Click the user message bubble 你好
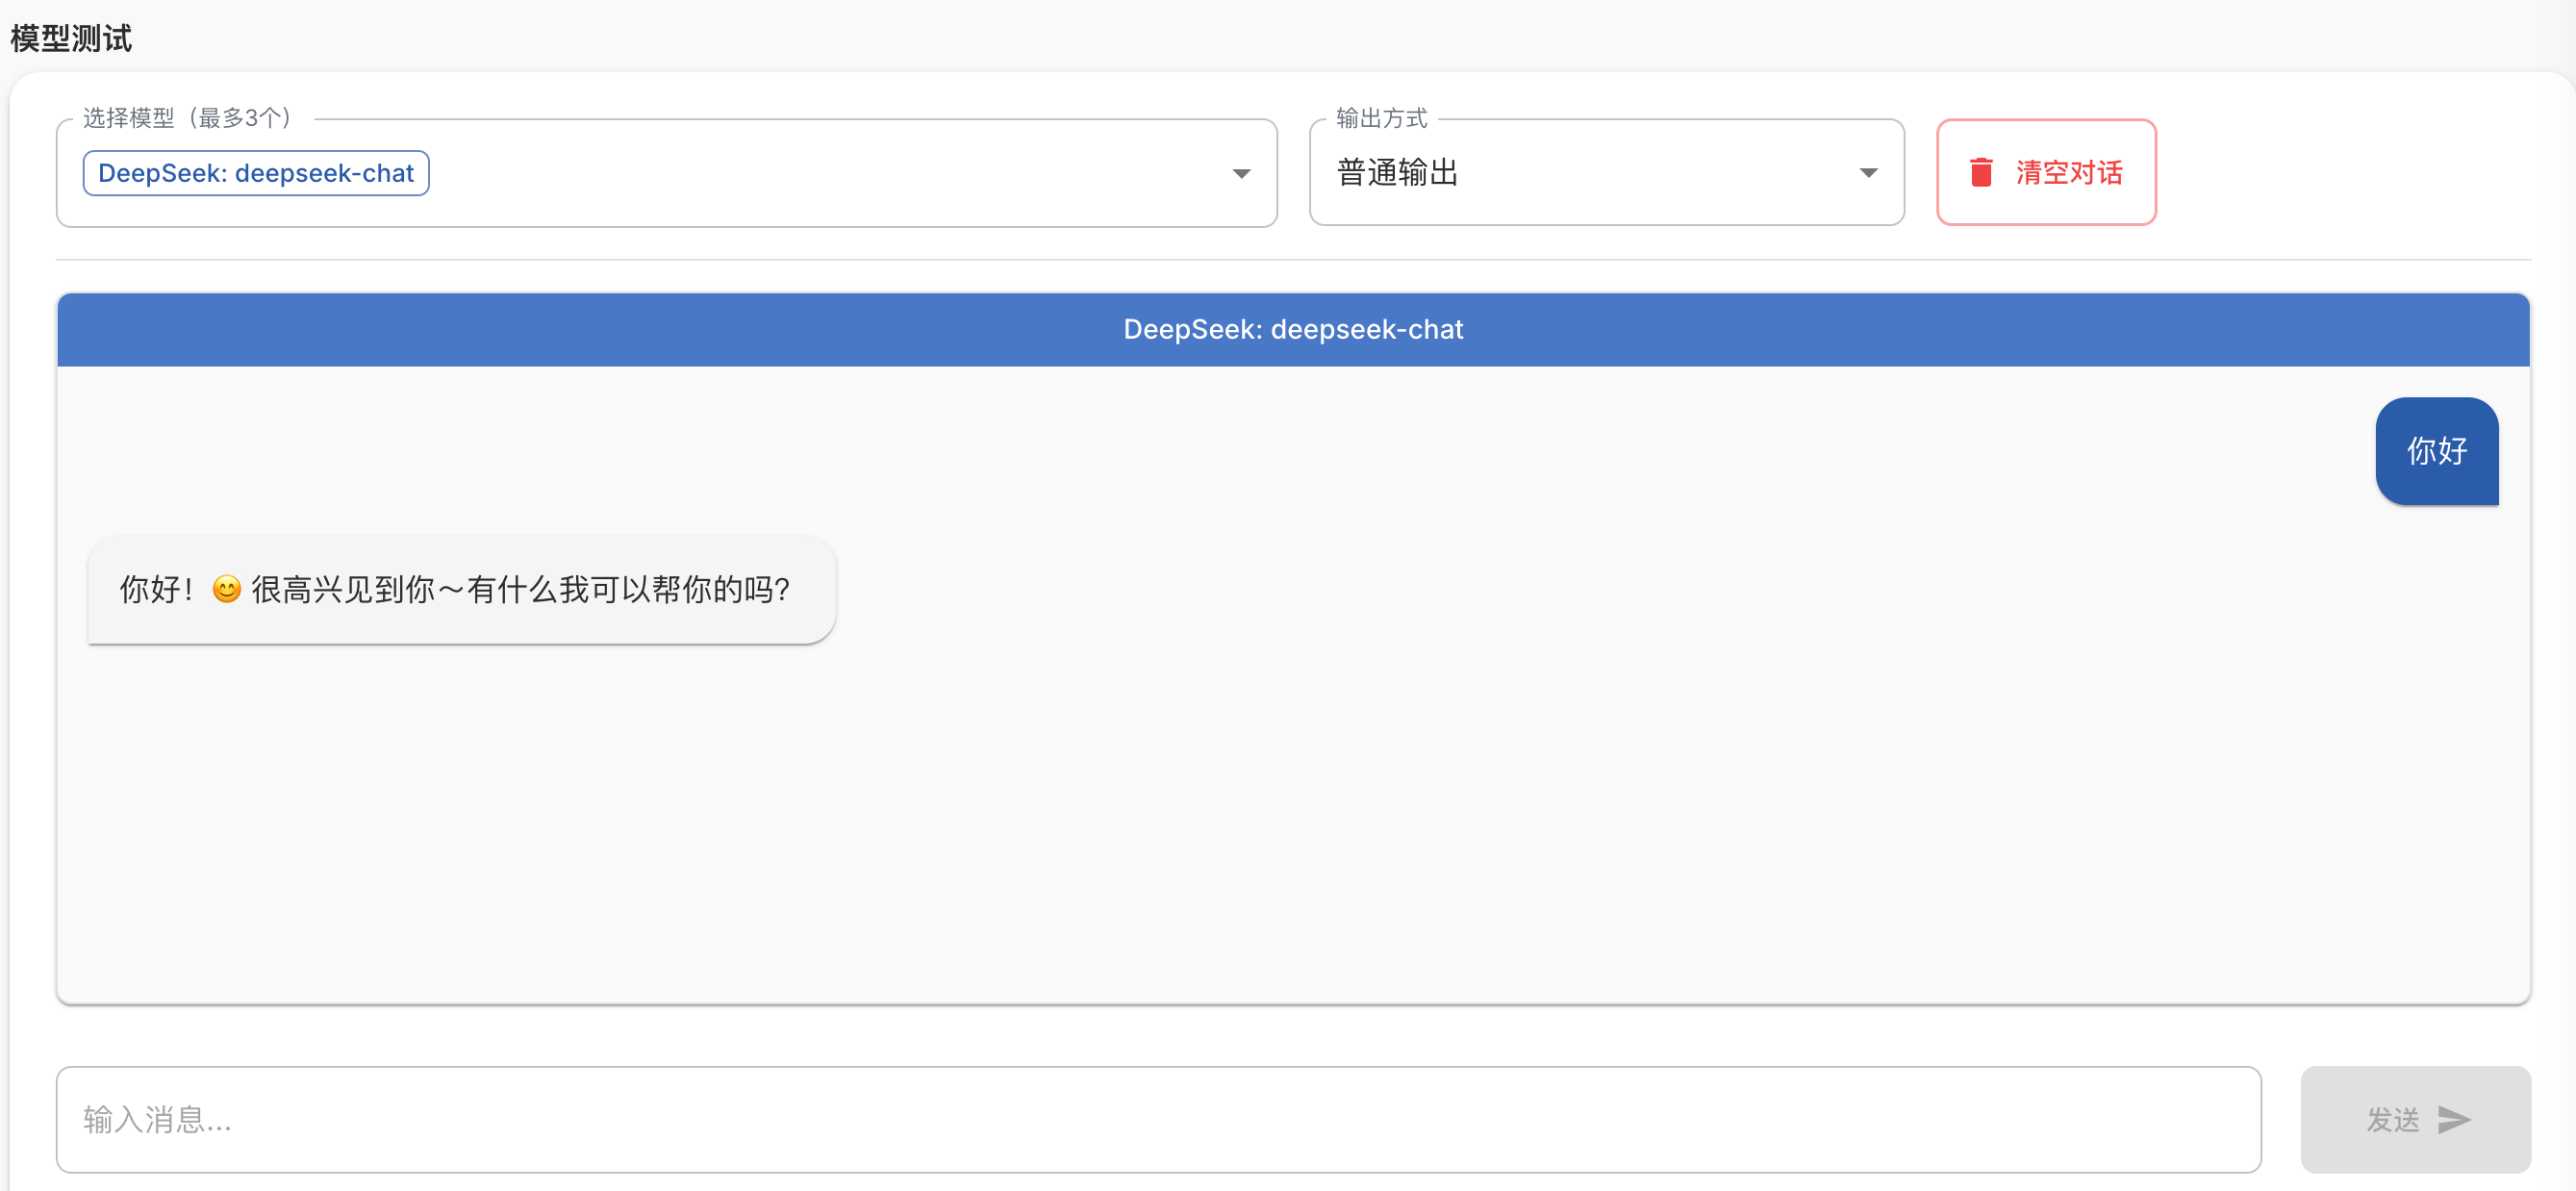The image size is (2576, 1191). tap(2436, 451)
